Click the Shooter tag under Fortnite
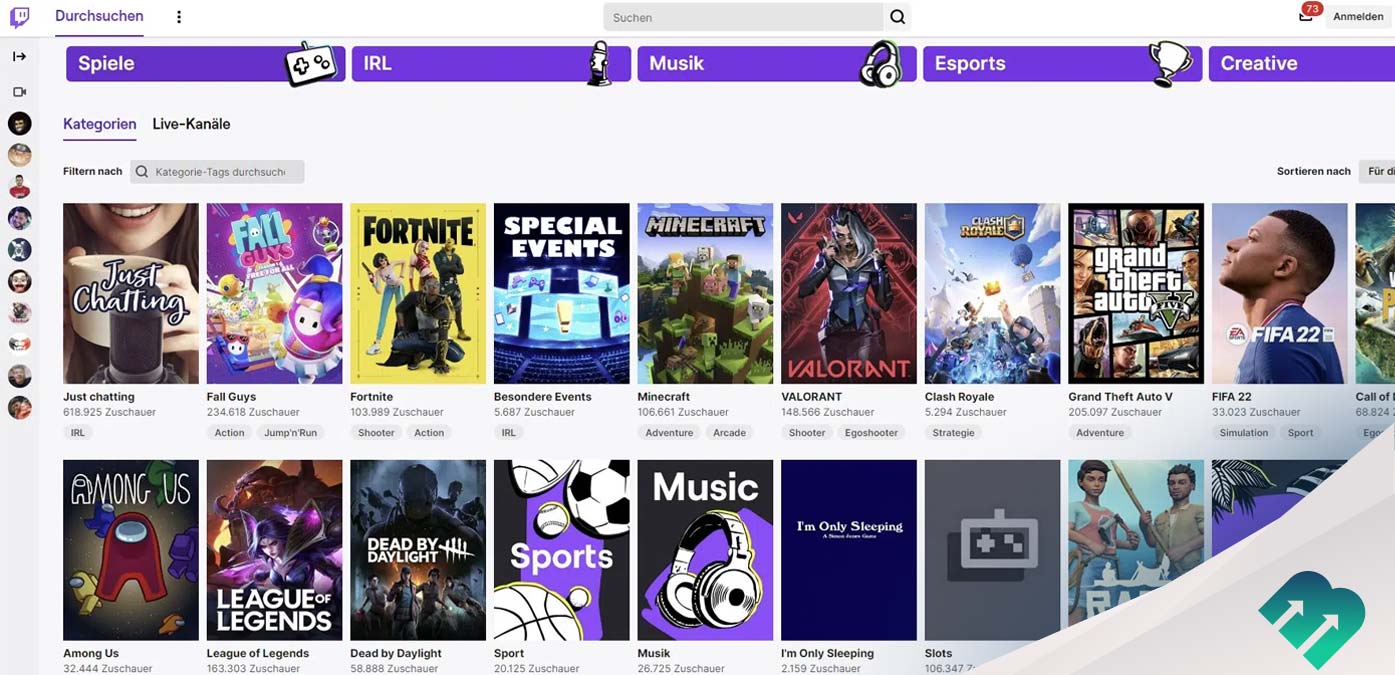This screenshot has width=1395, height=675. tap(377, 433)
